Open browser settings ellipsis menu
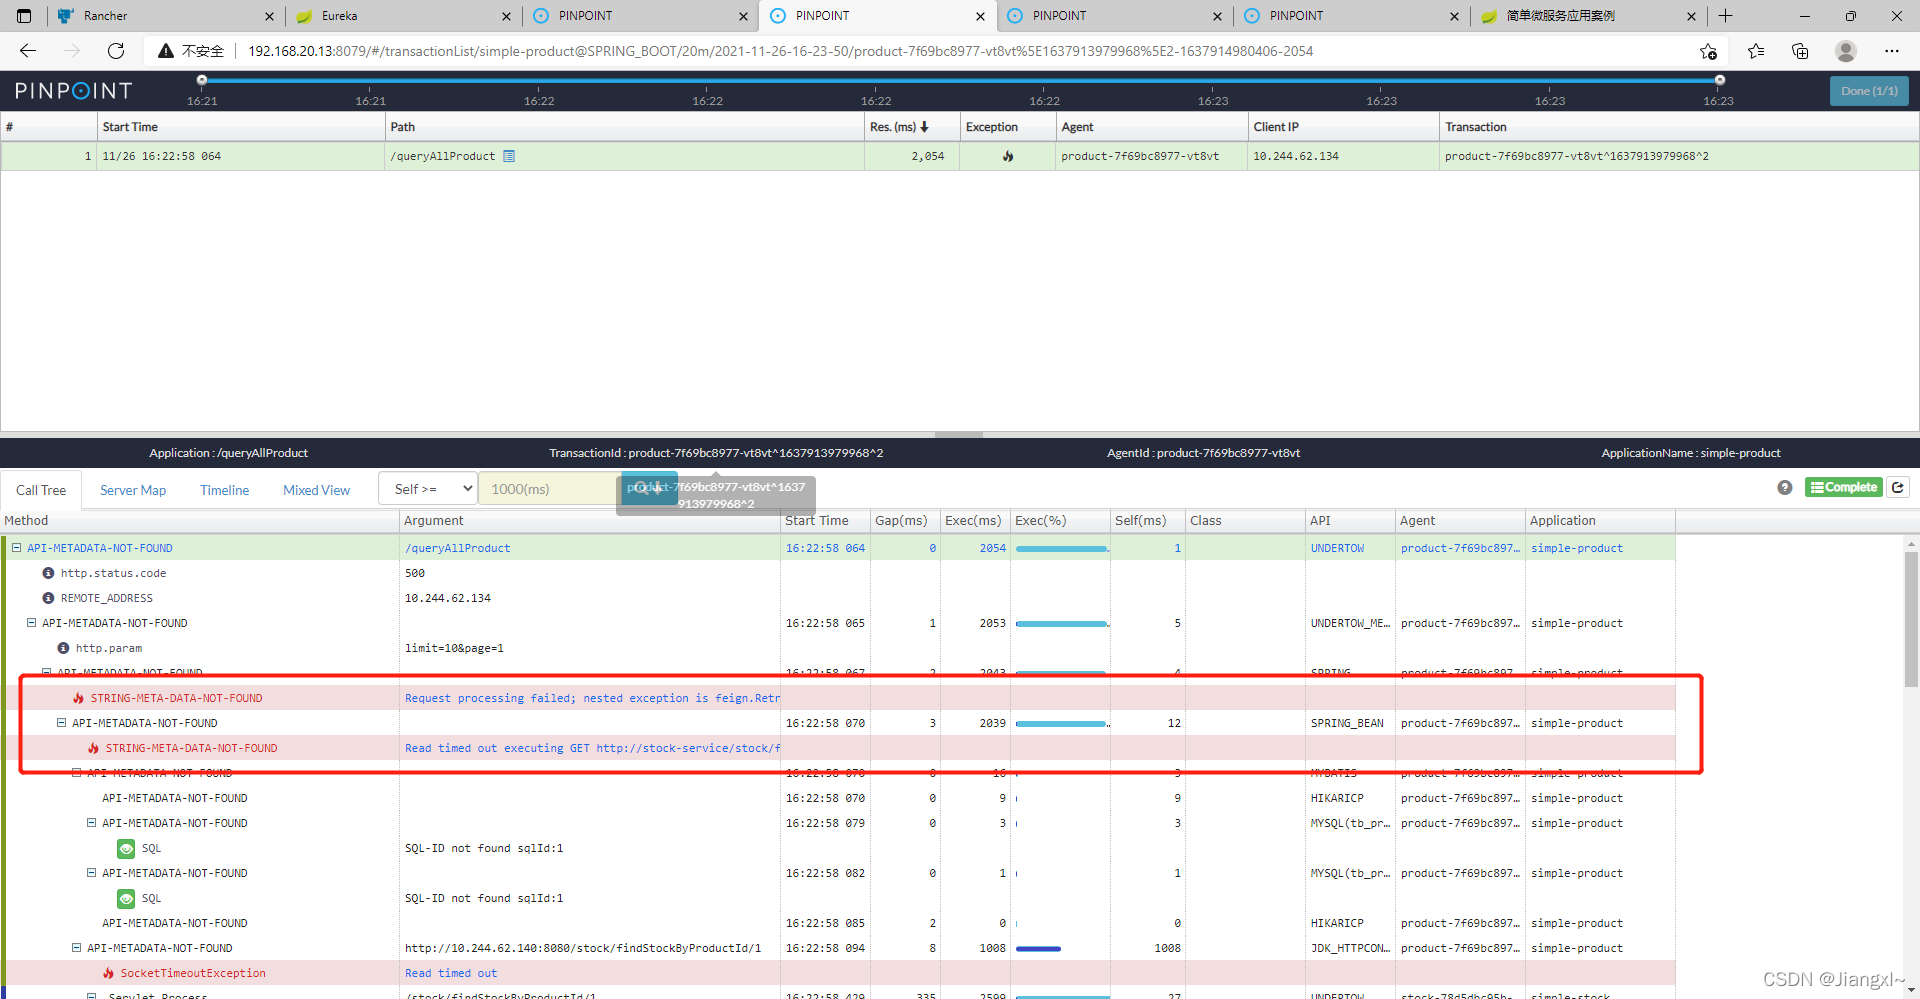Image resolution: width=1920 pixels, height=999 pixels. click(1891, 51)
